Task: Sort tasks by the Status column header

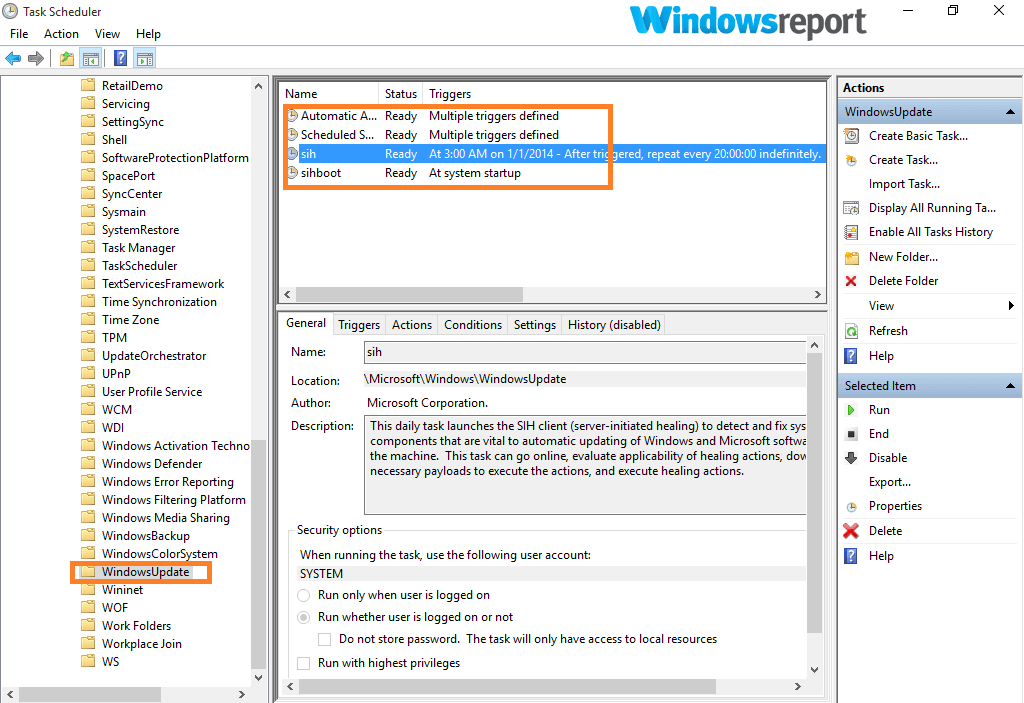Action: 400,94
